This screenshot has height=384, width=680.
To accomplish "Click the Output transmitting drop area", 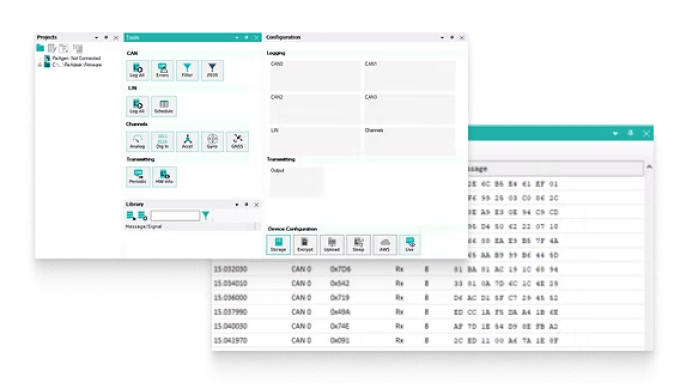I will (297, 181).
